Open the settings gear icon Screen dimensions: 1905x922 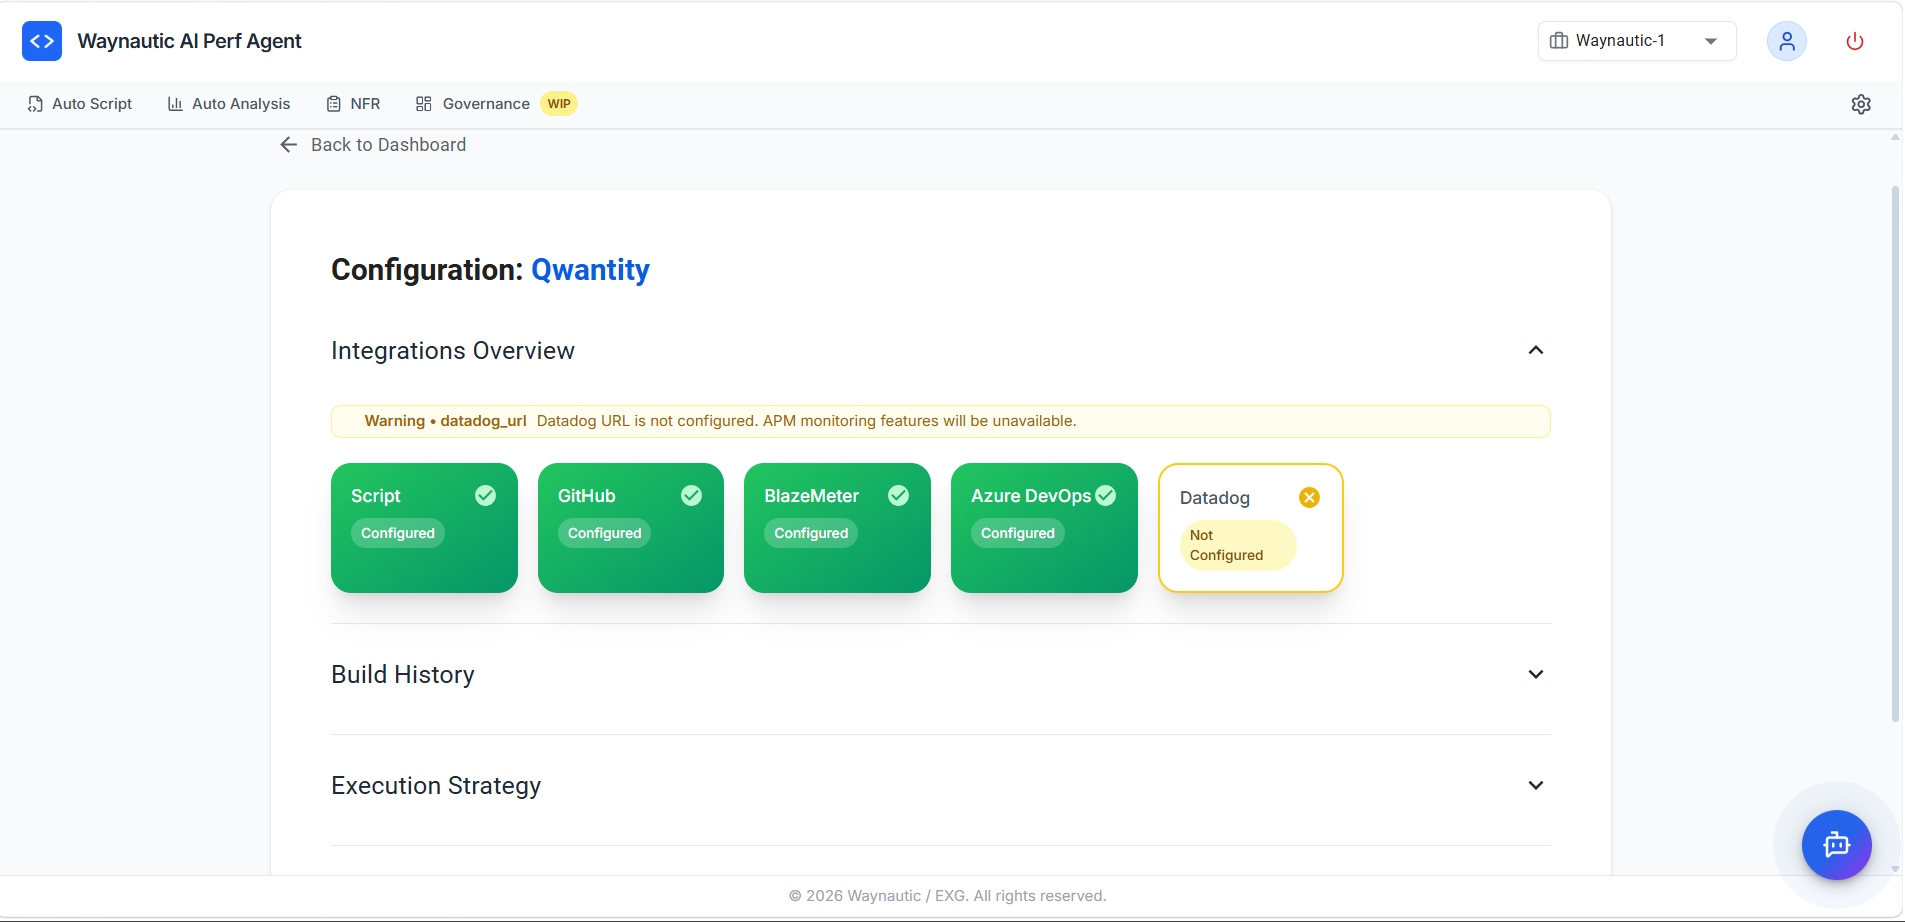(1860, 104)
